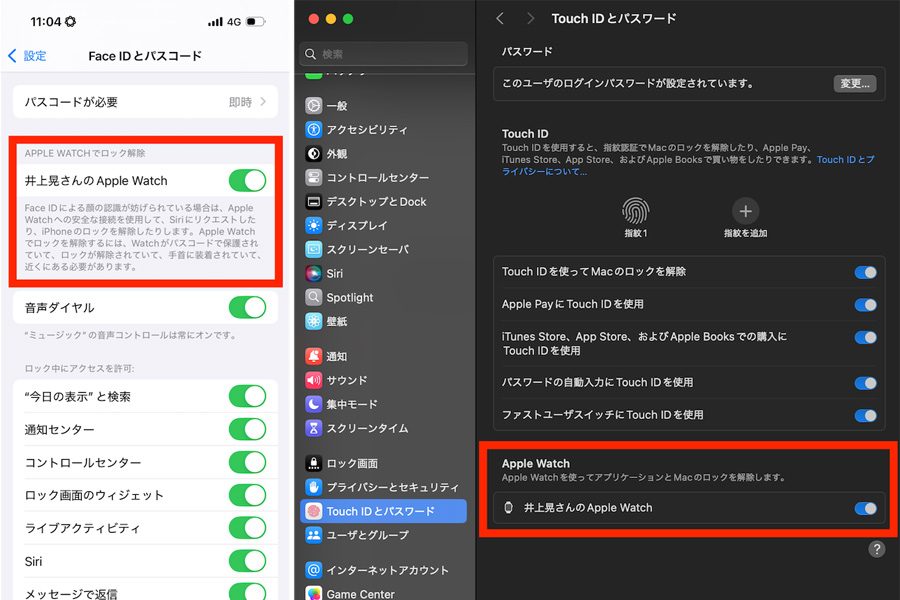
Task: Toggle the 音声ダイヤル switch
Action: (x=247, y=307)
